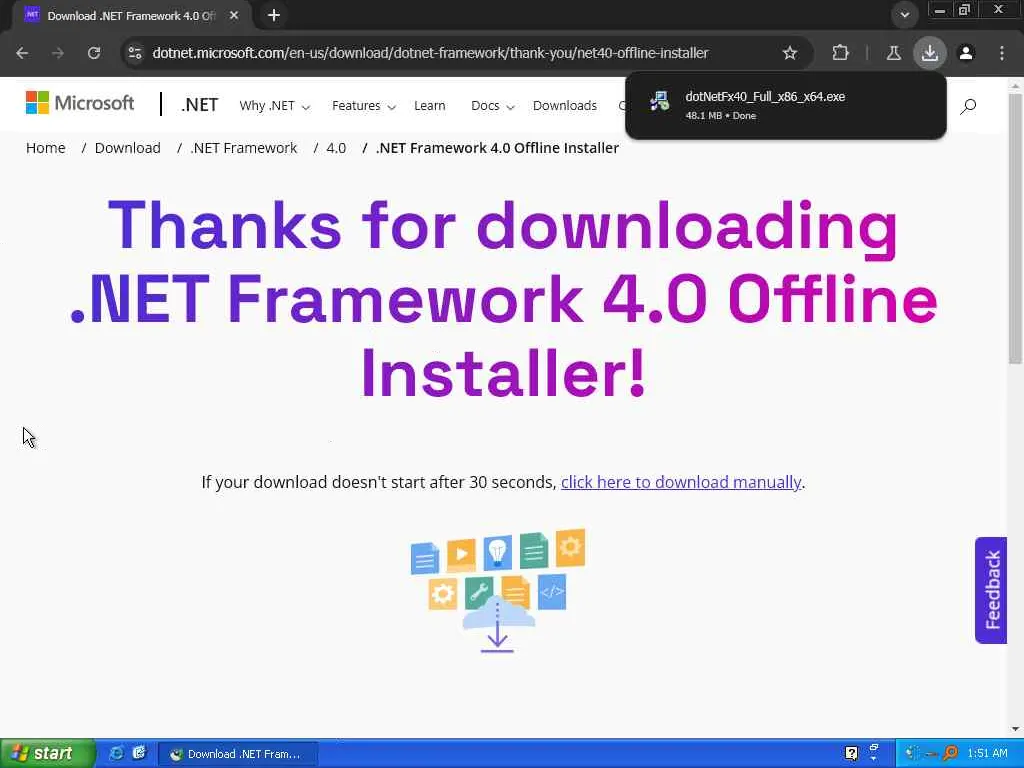
Task: Open the Learn menu item
Action: pos(430,106)
